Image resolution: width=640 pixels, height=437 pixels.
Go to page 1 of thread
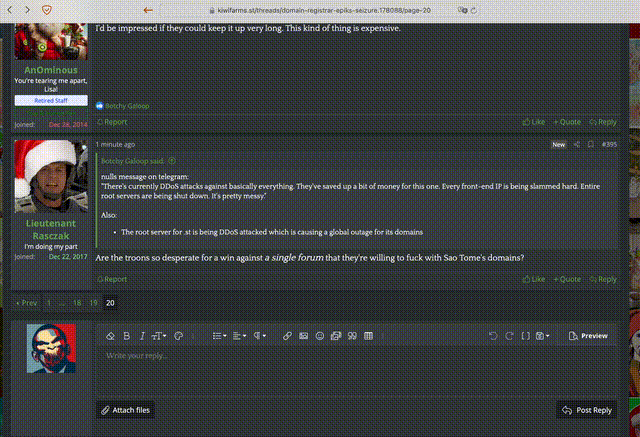(x=49, y=303)
